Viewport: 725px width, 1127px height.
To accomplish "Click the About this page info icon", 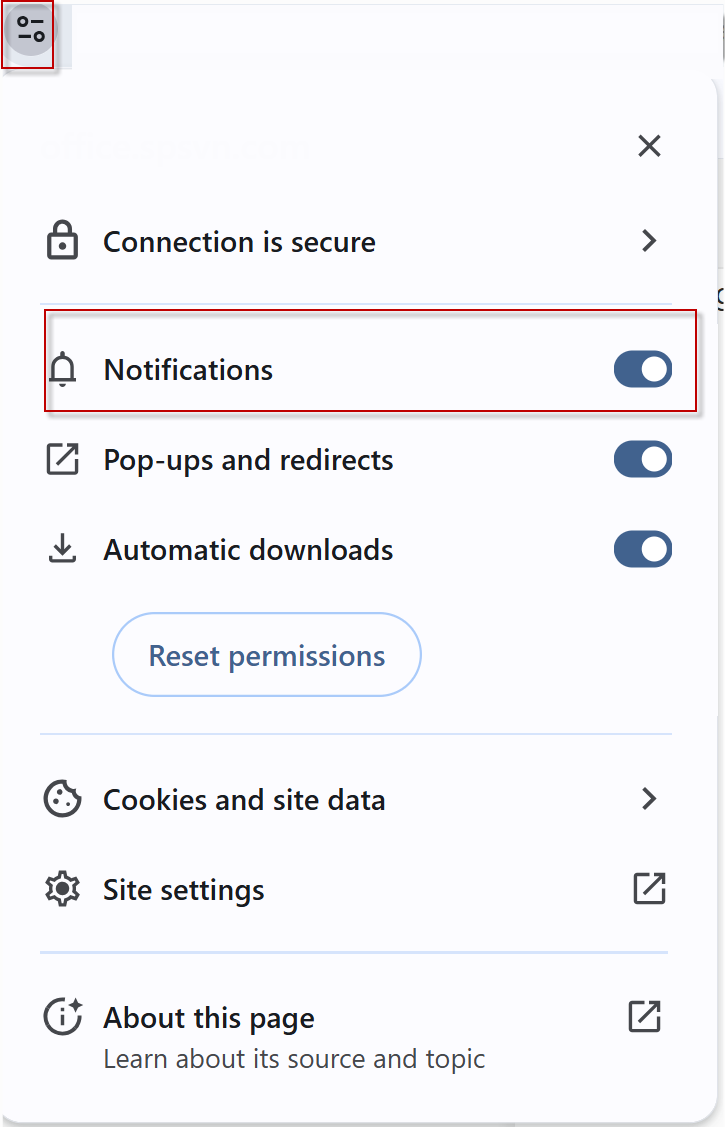I will pyautogui.click(x=62, y=1018).
